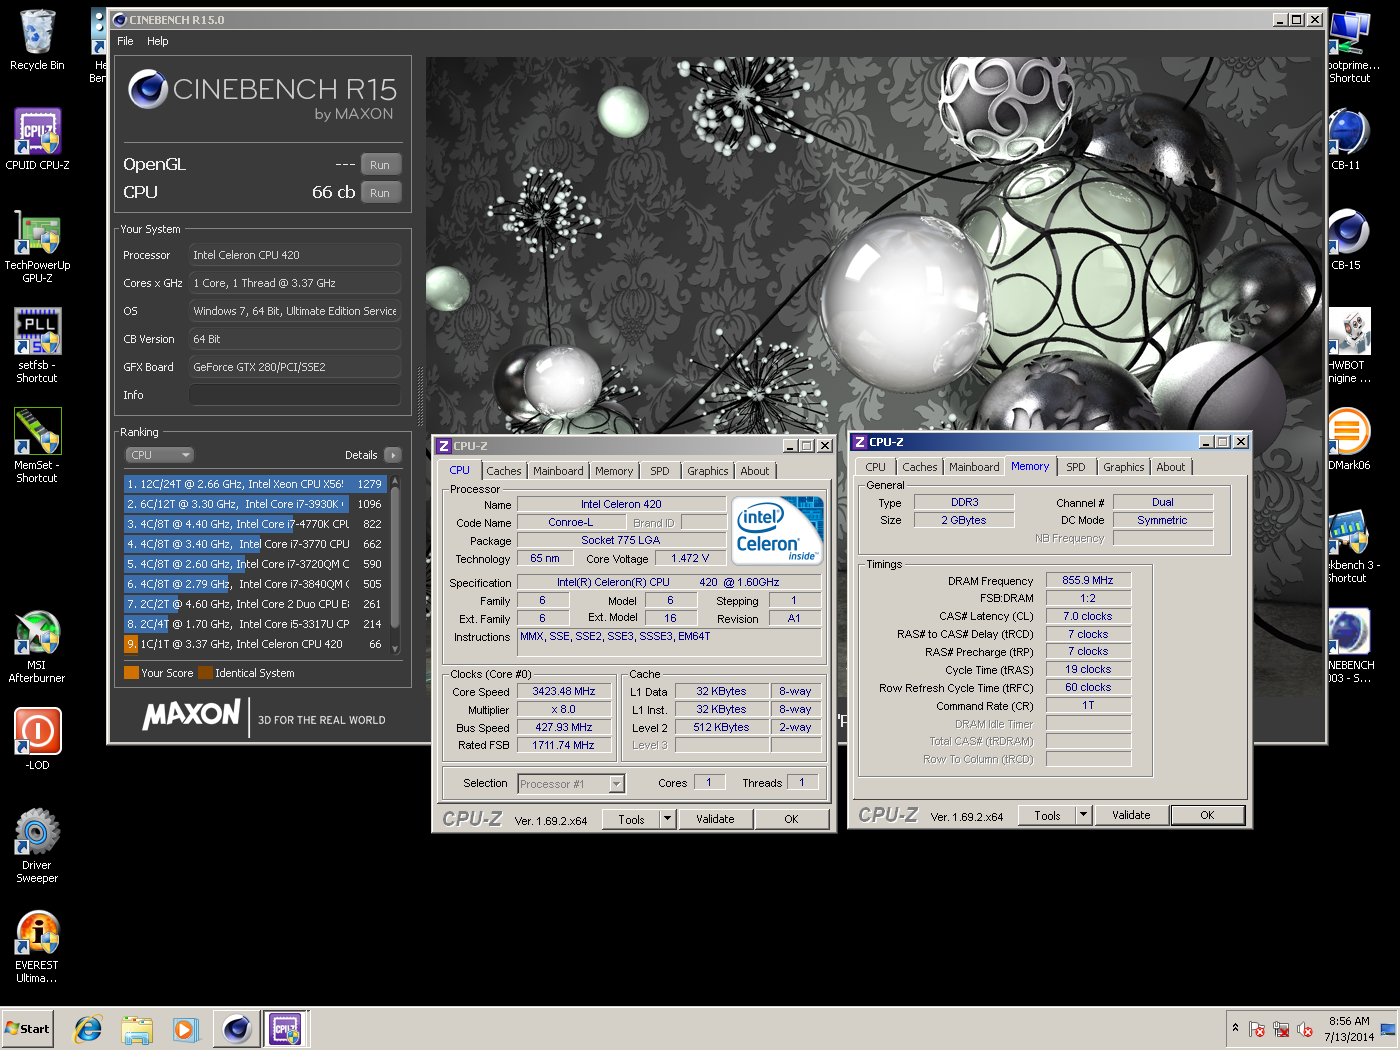Select ranking row for Xeon X5650 1279
The image size is (1400, 1050).
(x=255, y=484)
